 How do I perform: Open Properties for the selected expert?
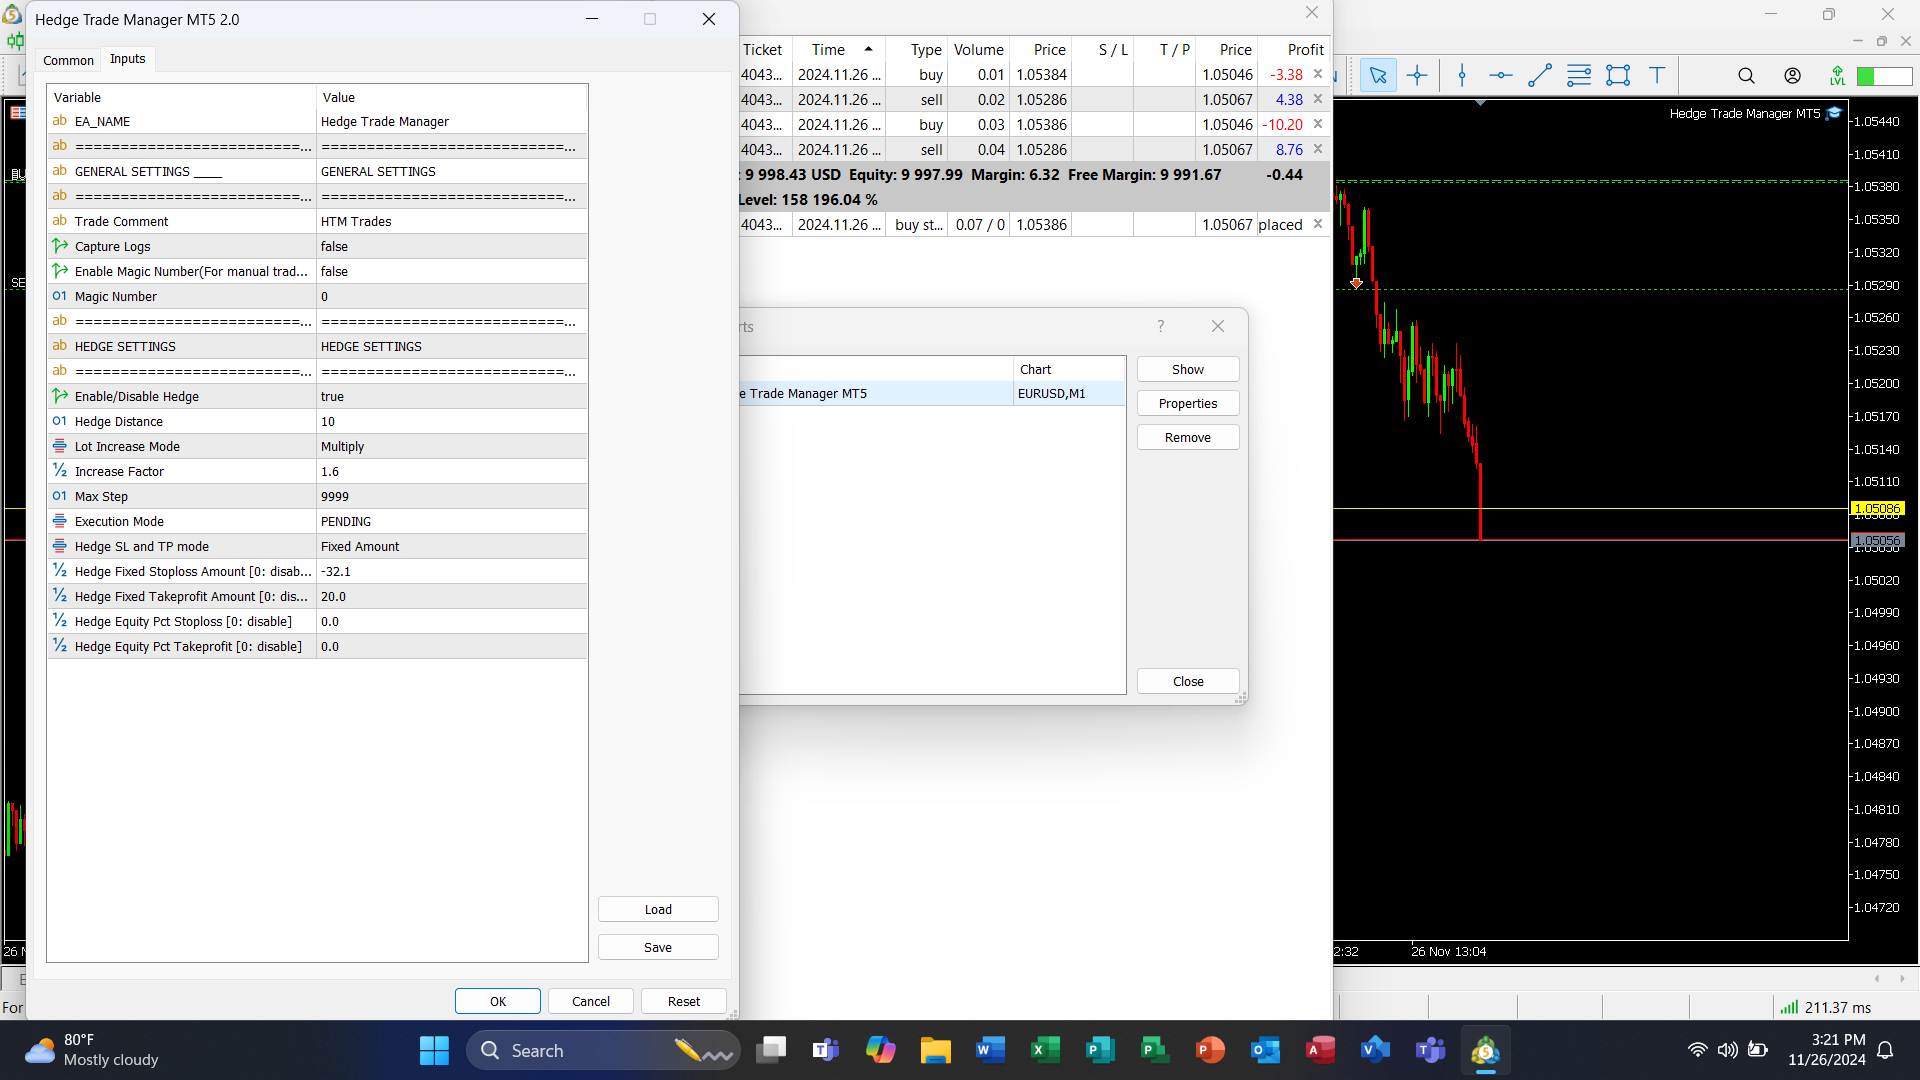[x=1188, y=403]
